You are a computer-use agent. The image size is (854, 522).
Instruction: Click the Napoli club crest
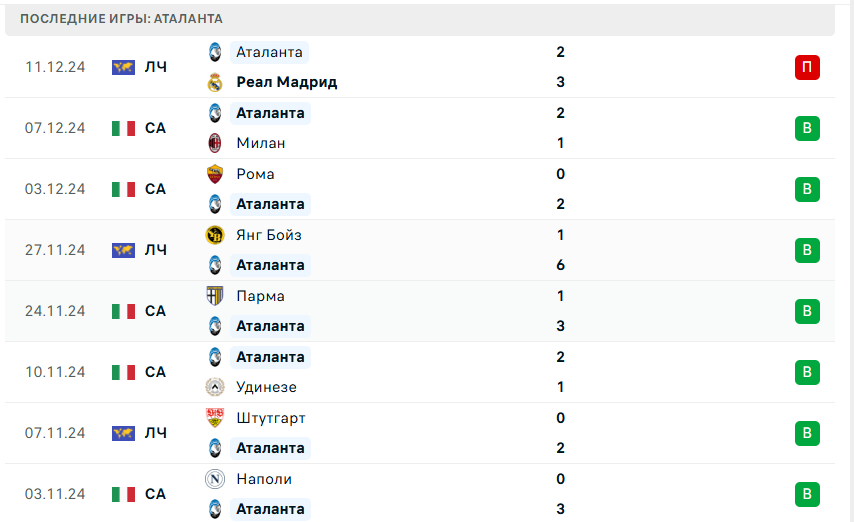214,479
